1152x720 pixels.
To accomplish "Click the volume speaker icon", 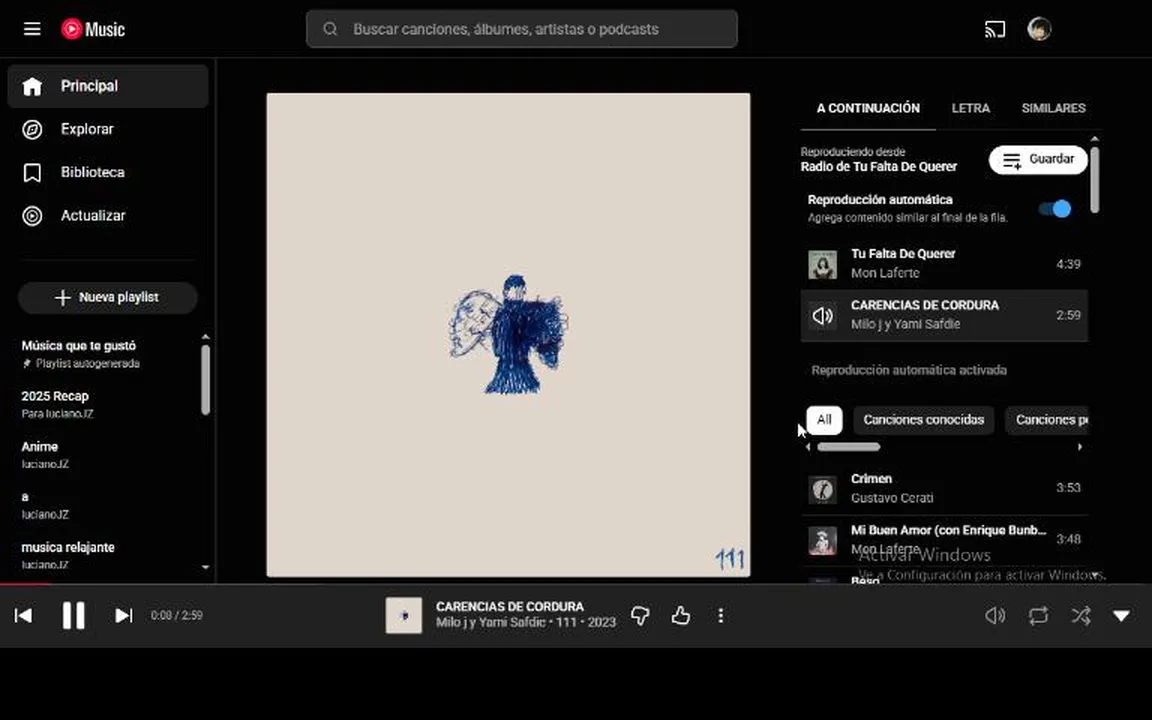I will coord(995,615).
